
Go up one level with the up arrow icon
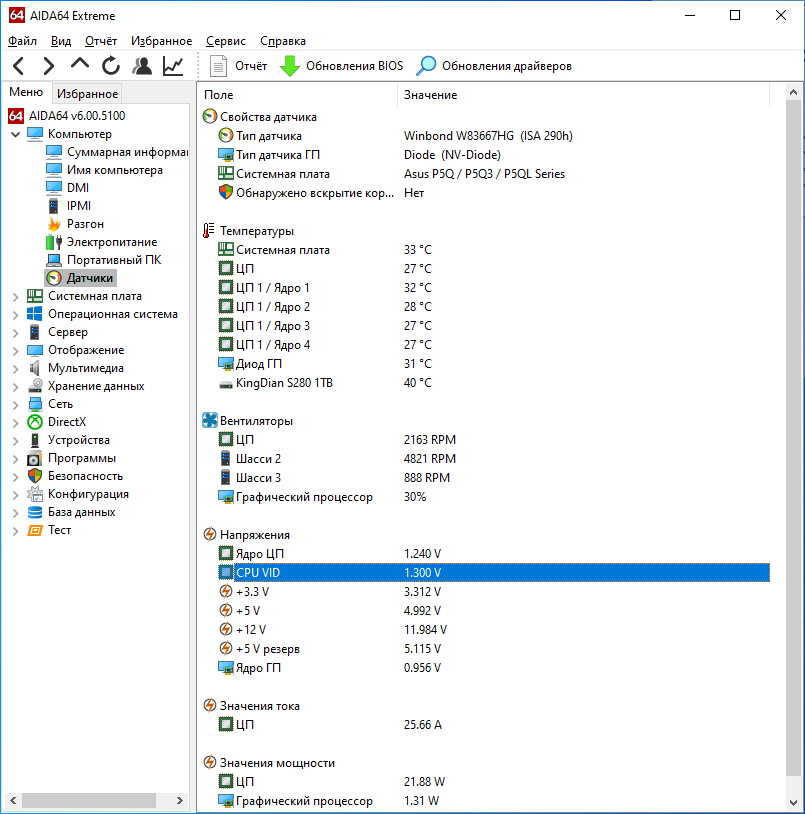pyautogui.click(x=79, y=64)
